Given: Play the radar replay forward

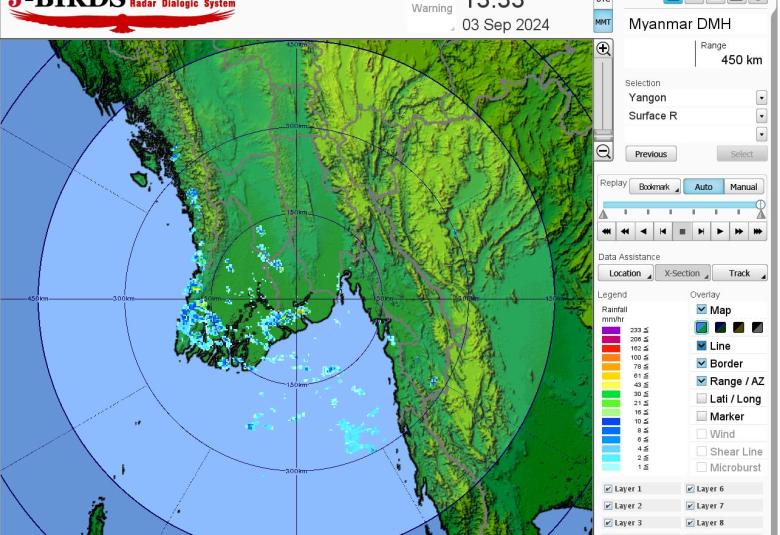Looking at the screenshot, I should point(720,231).
